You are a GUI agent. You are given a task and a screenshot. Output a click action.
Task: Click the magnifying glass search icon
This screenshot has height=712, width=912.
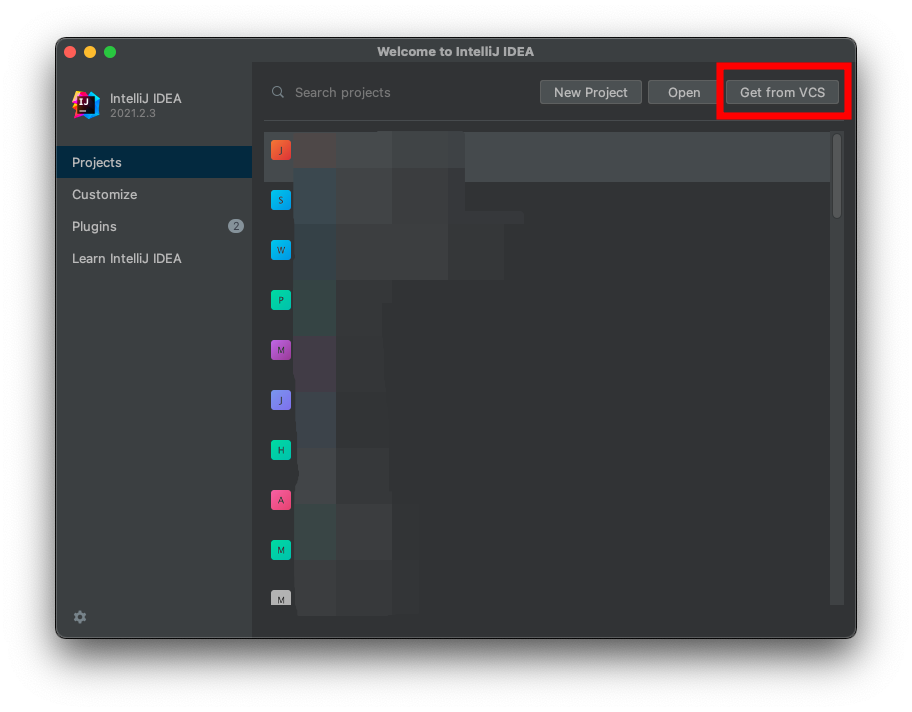278,92
